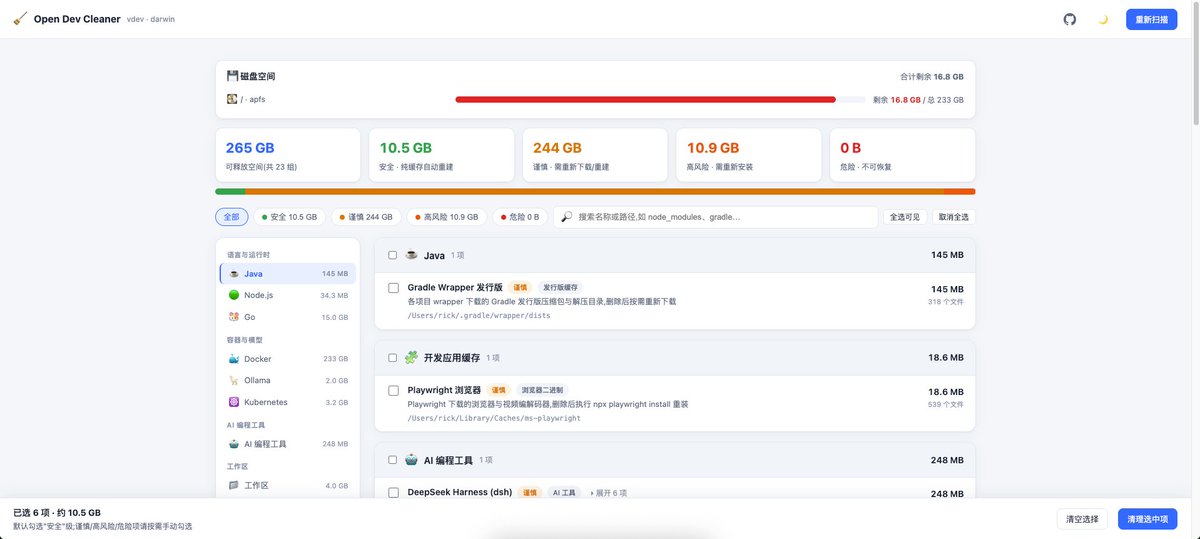
Task: Select 工作区 4.0 GB in the sidebar
Action: click(288, 485)
